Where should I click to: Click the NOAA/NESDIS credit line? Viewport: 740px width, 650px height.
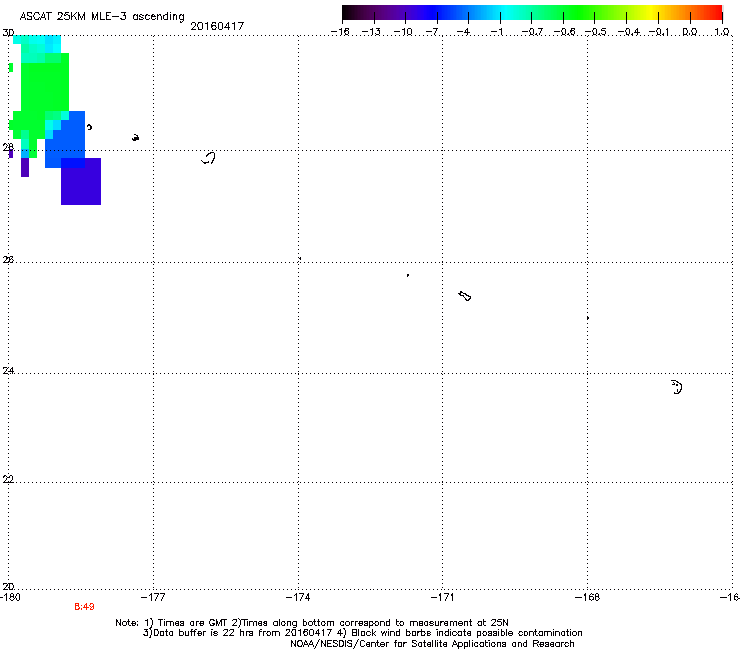coord(432,644)
